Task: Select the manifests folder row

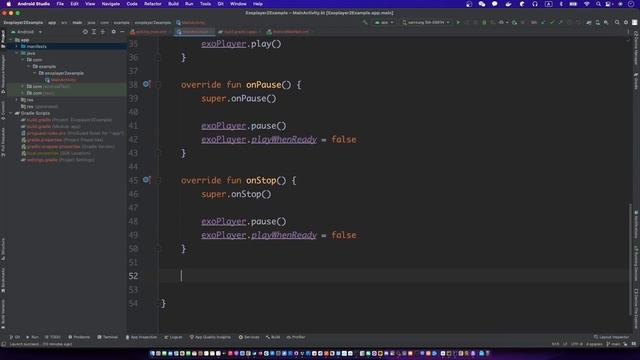Action: coord(67,47)
